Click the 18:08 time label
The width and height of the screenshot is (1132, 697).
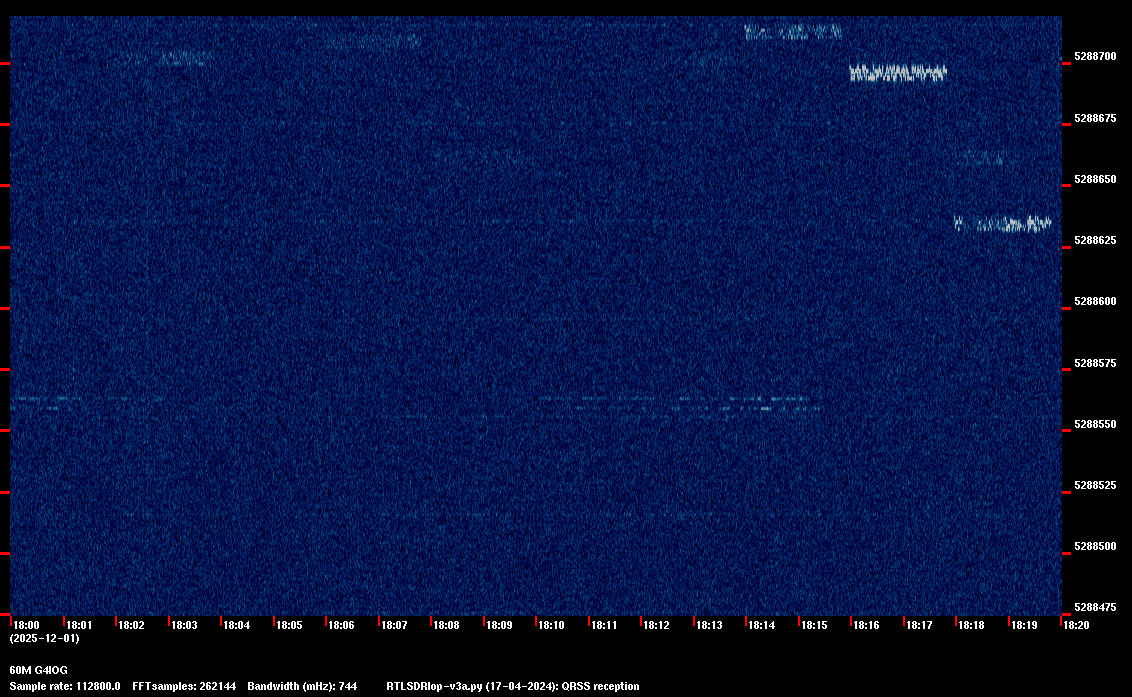[446, 625]
